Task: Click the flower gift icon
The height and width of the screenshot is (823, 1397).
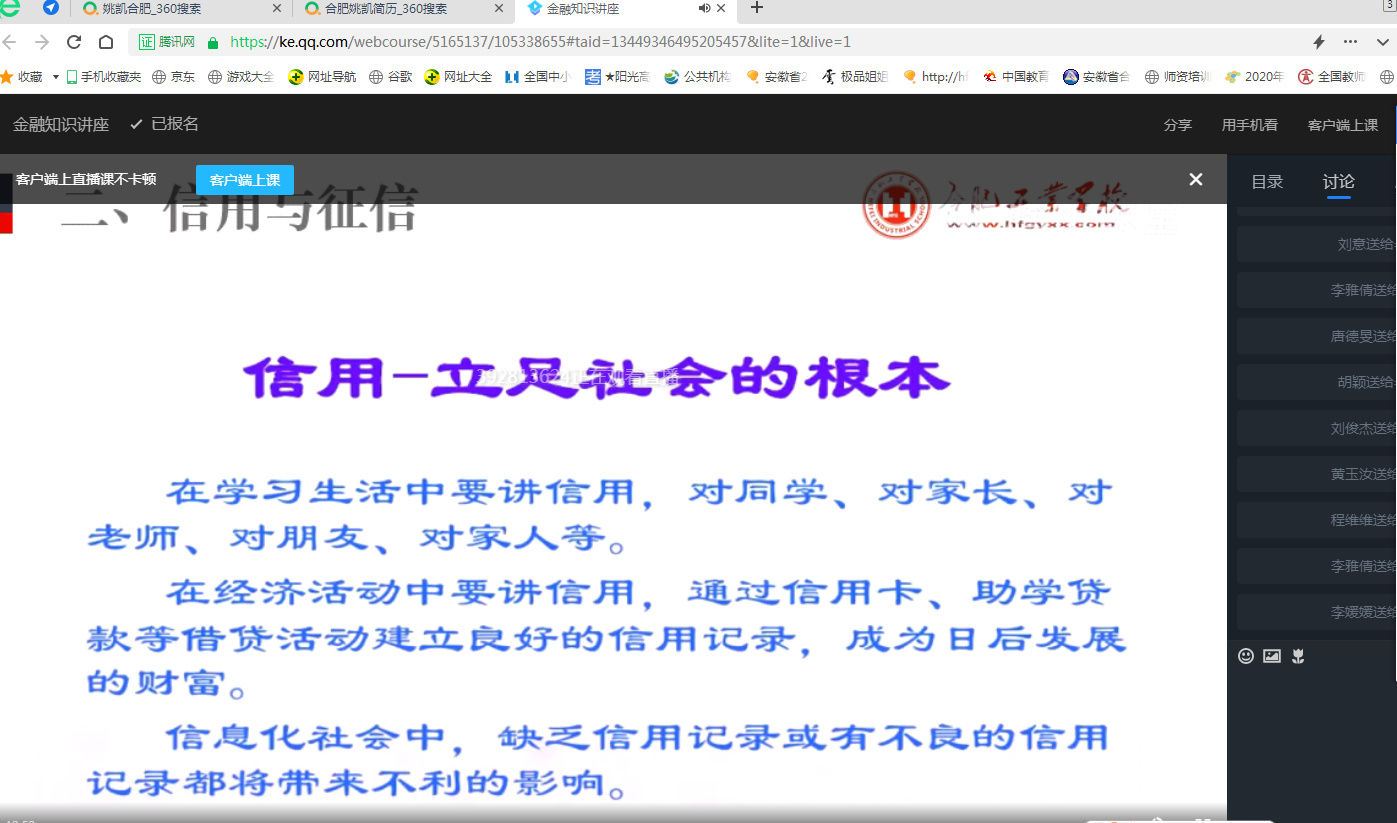Action: coord(1298,656)
